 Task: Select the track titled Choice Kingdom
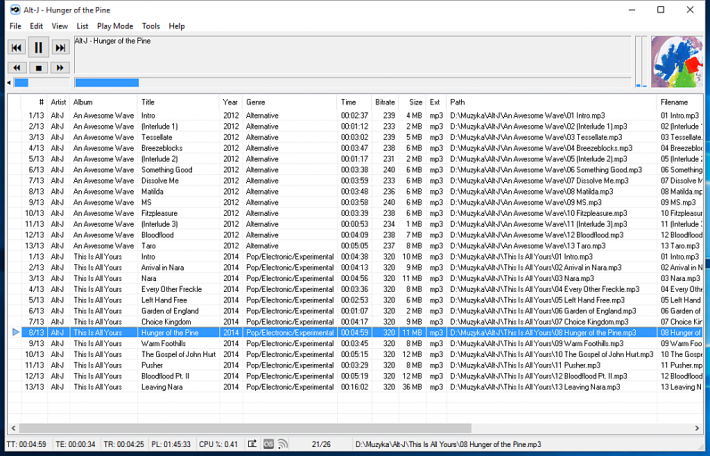(x=166, y=322)
